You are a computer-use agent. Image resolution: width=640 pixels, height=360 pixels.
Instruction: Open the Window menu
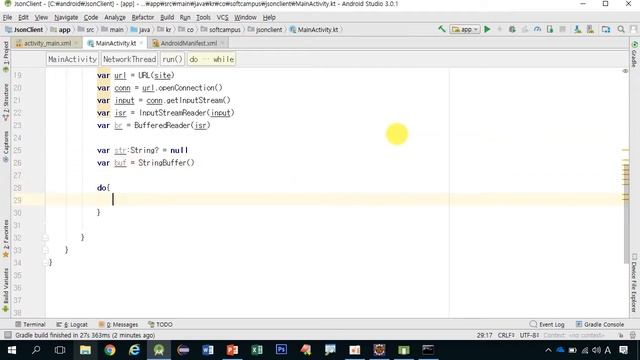pyautogui.click(x=245, y=17)
